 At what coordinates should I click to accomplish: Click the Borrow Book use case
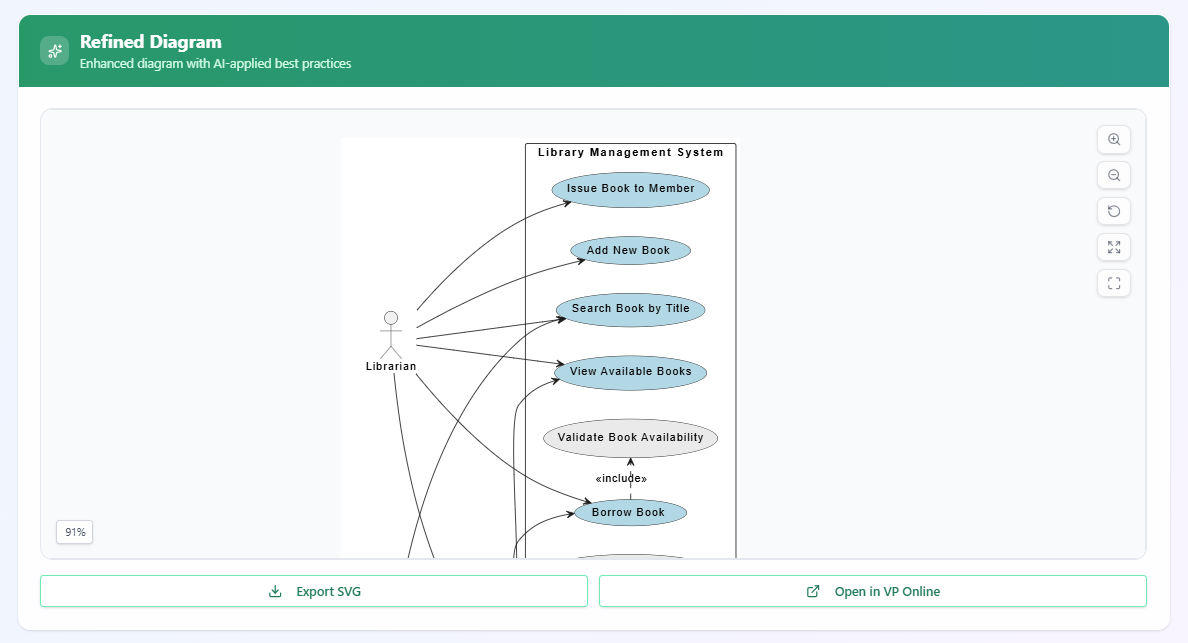pyautogui.click(x=630, y=512)
